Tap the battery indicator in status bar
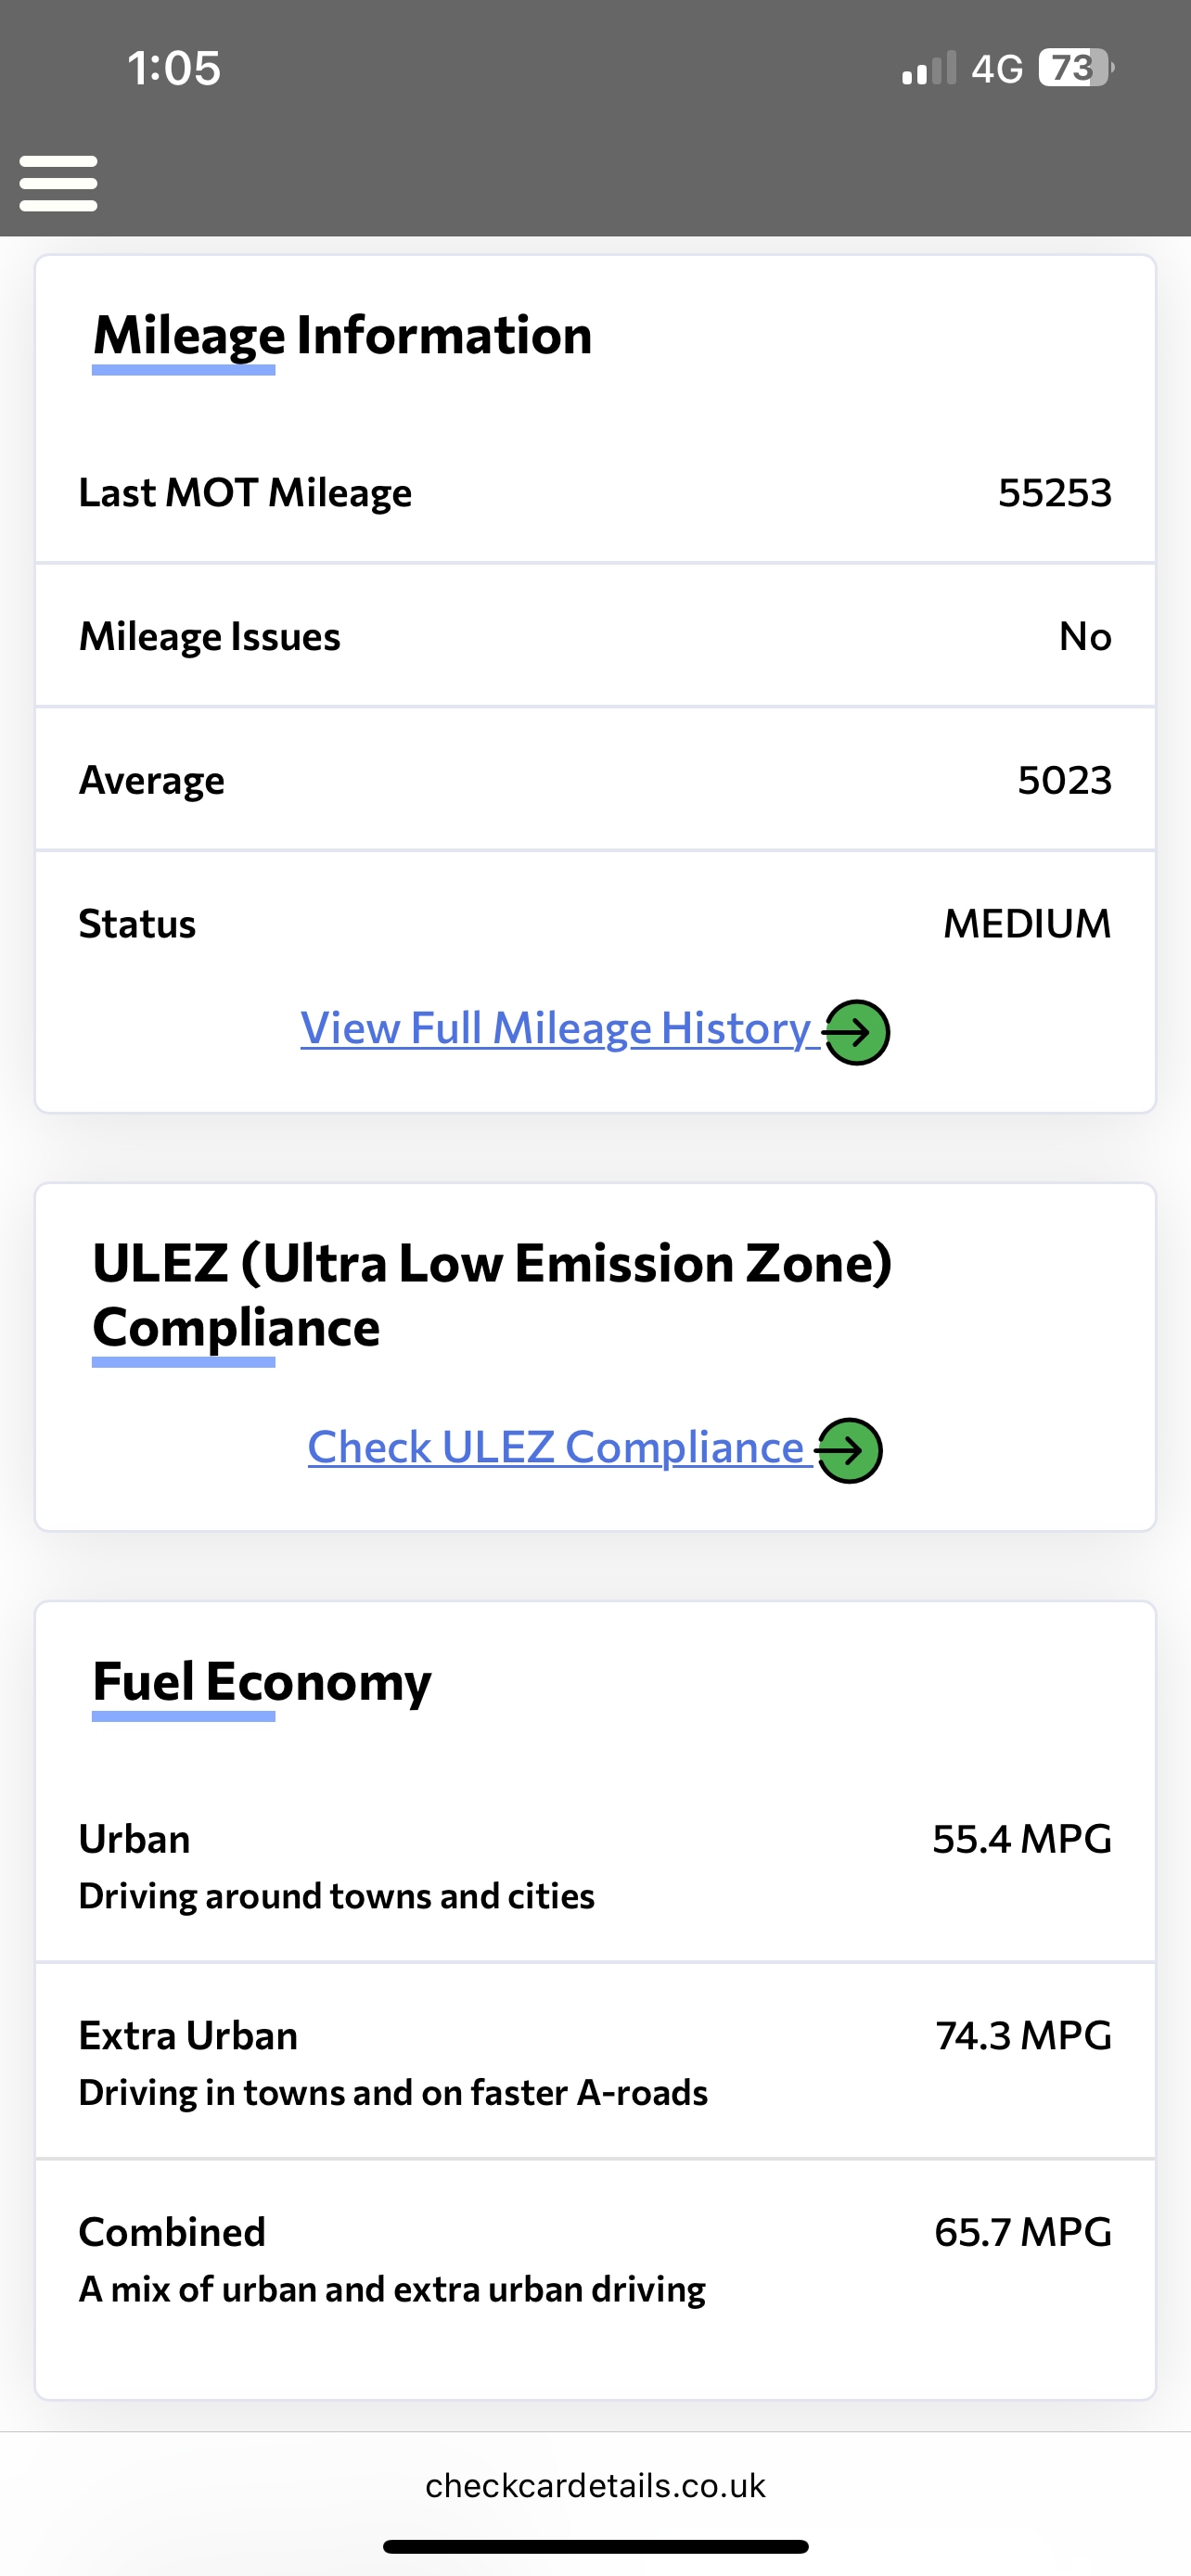The width and height of the screenshot is (1191, 2576). tap(1075, 68)
